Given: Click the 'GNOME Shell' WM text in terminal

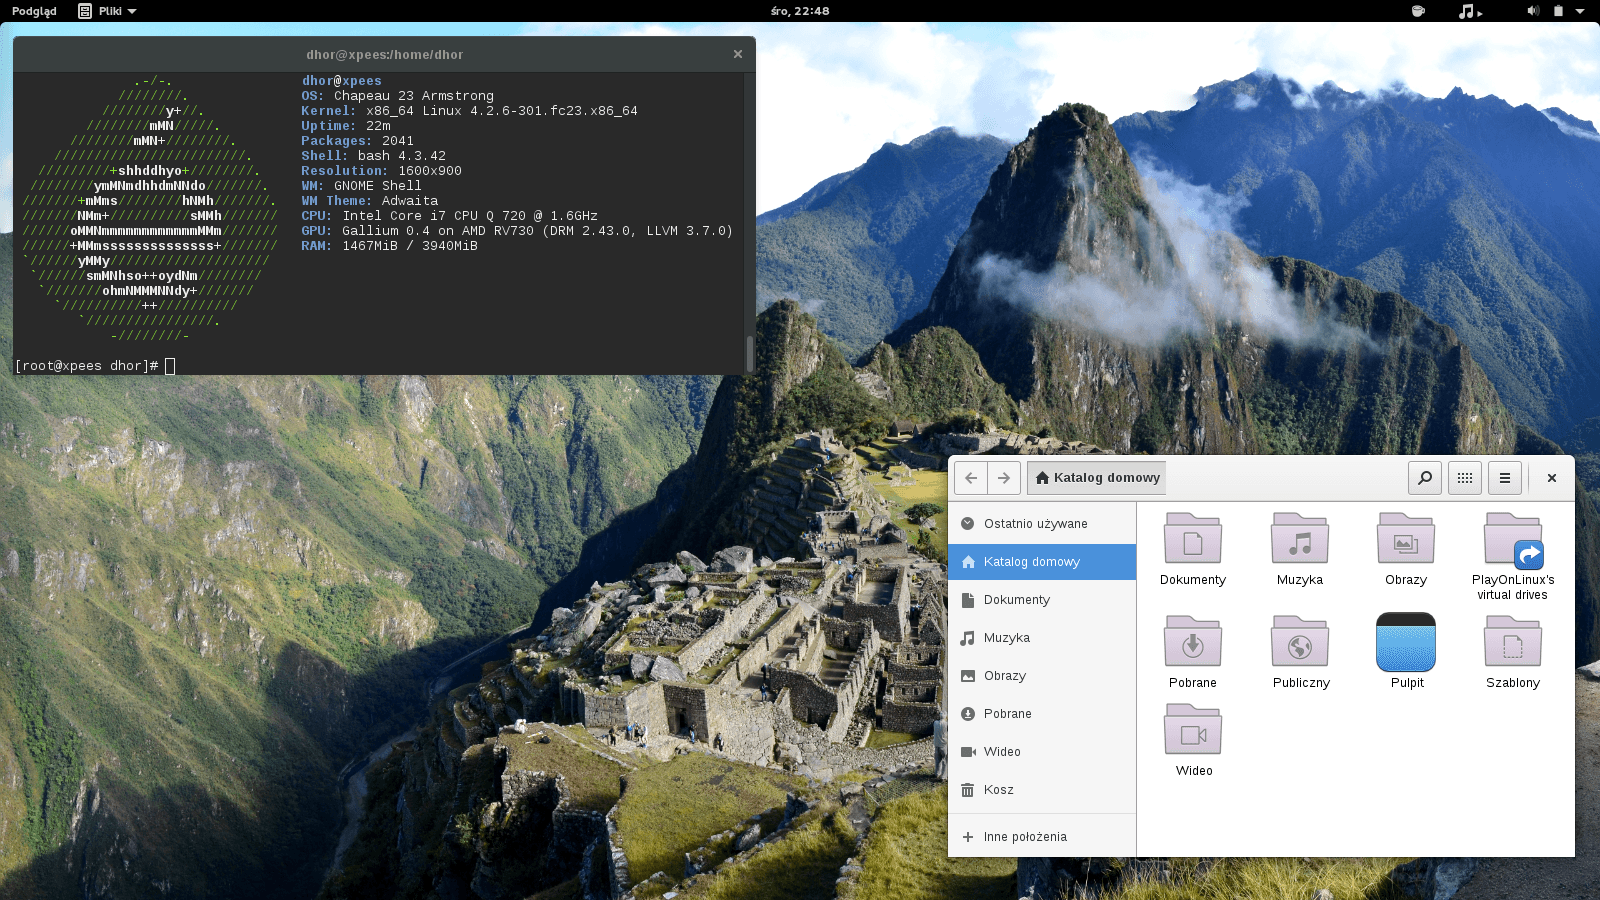Looking at the screenshot, I should [x=378, y=186].
